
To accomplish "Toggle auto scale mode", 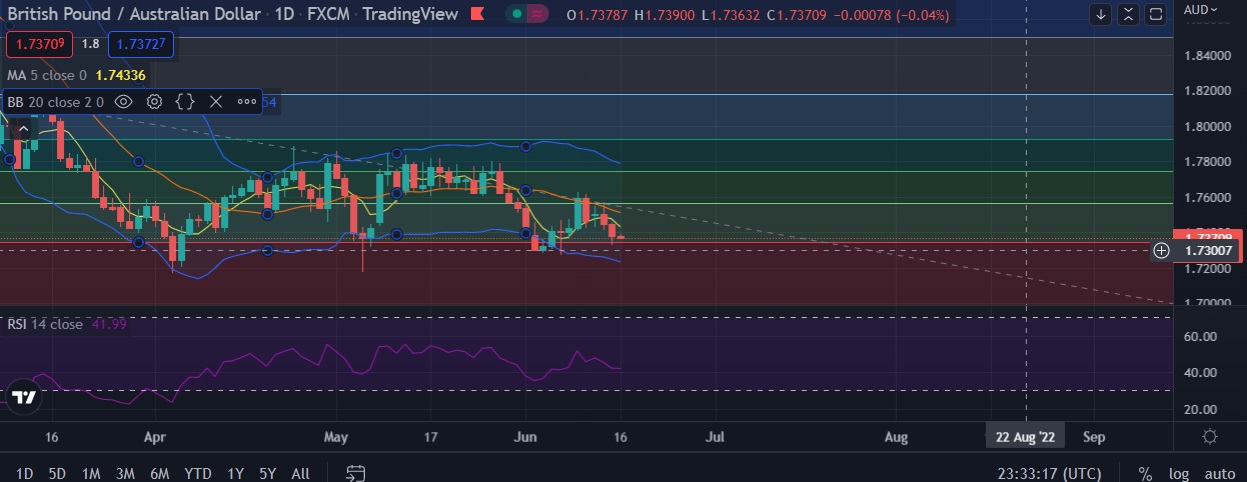I will coord(1219,473).
